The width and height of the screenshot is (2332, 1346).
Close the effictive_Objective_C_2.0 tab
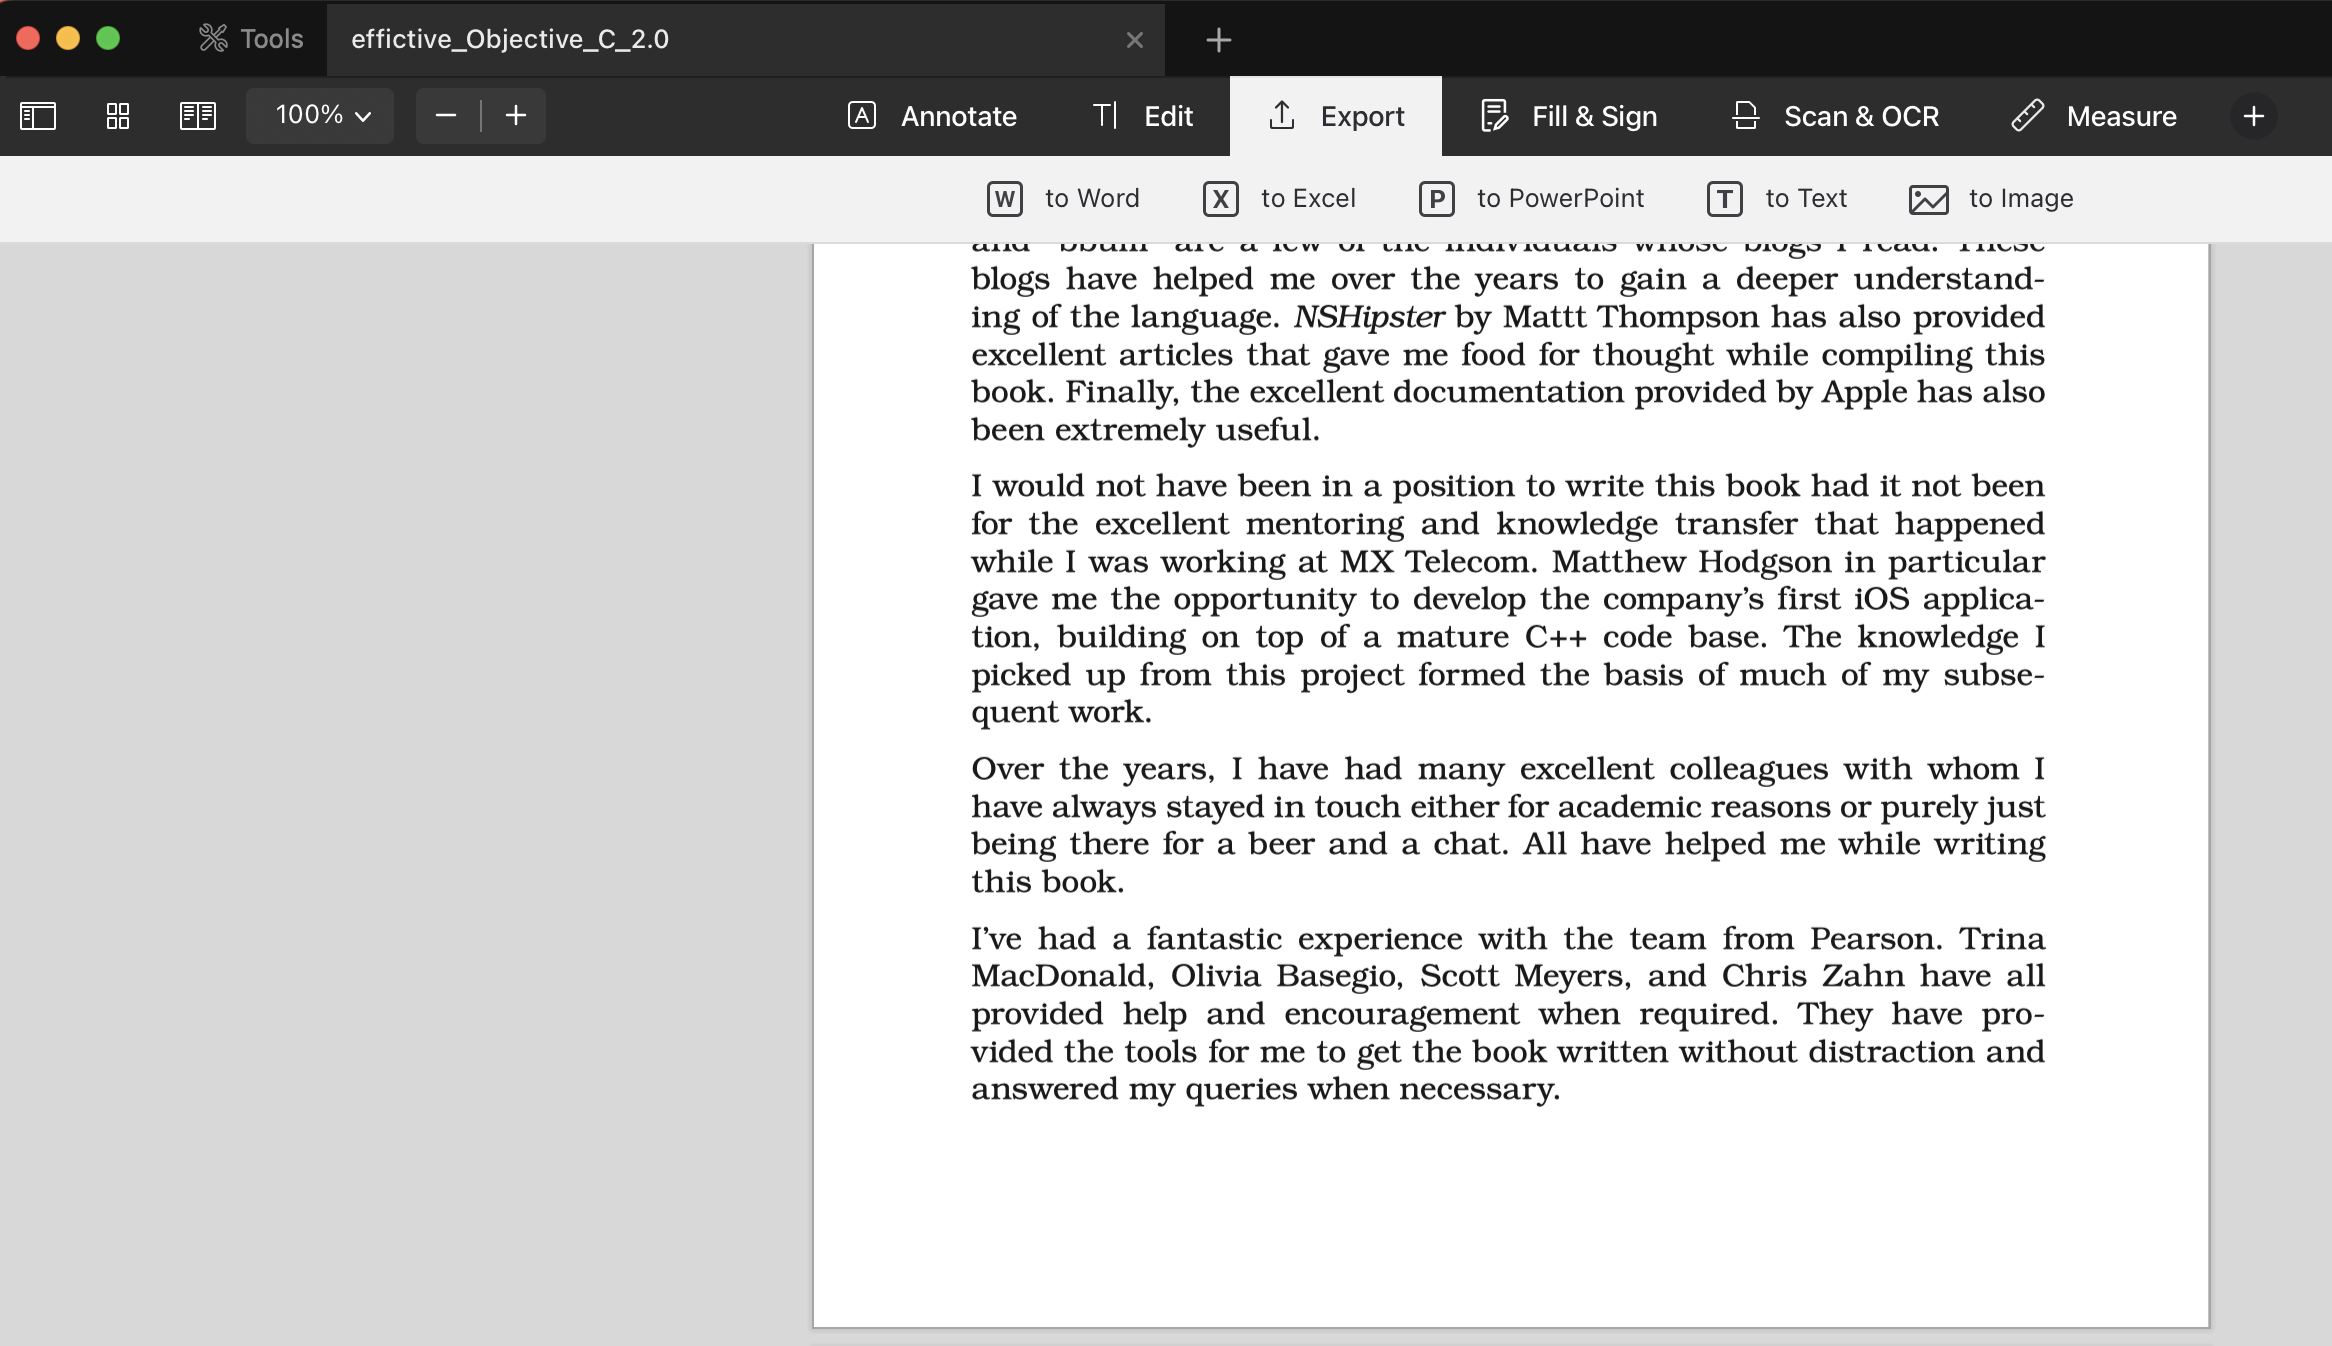1134,40
